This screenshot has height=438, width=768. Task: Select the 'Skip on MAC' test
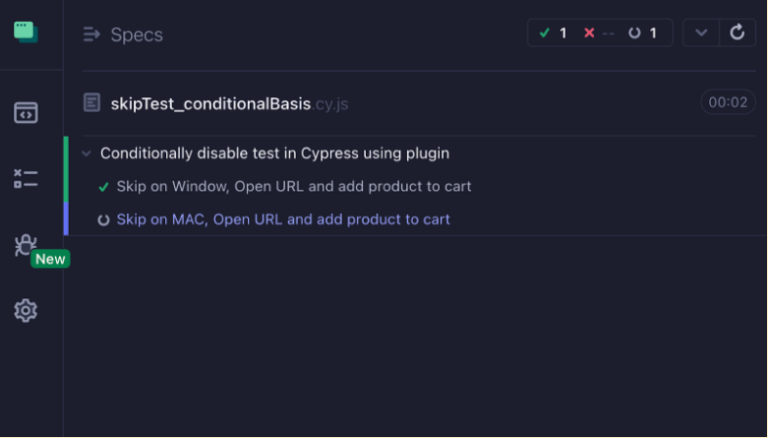click(x=283, y=219)
